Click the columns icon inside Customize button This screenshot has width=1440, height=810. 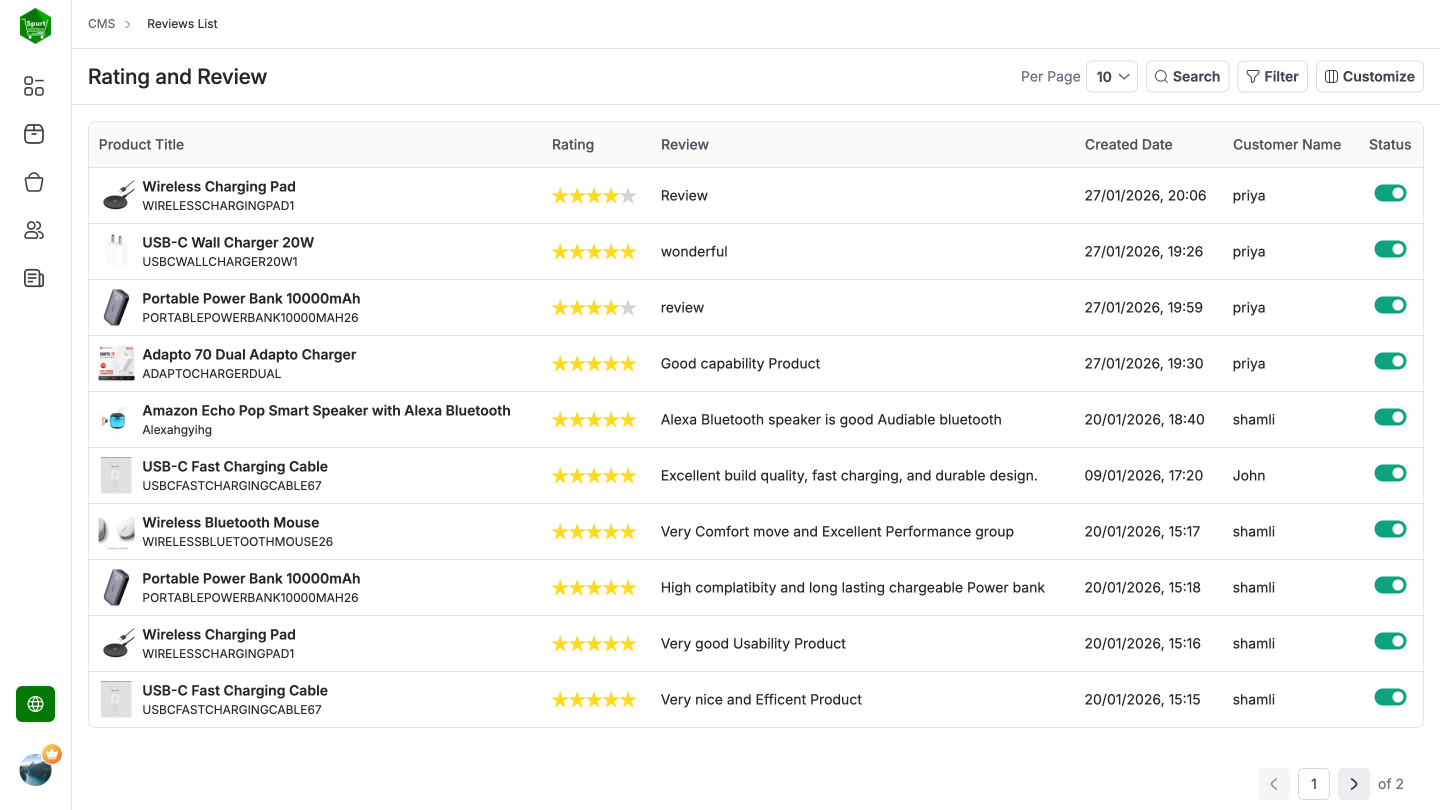point(1333,76)
